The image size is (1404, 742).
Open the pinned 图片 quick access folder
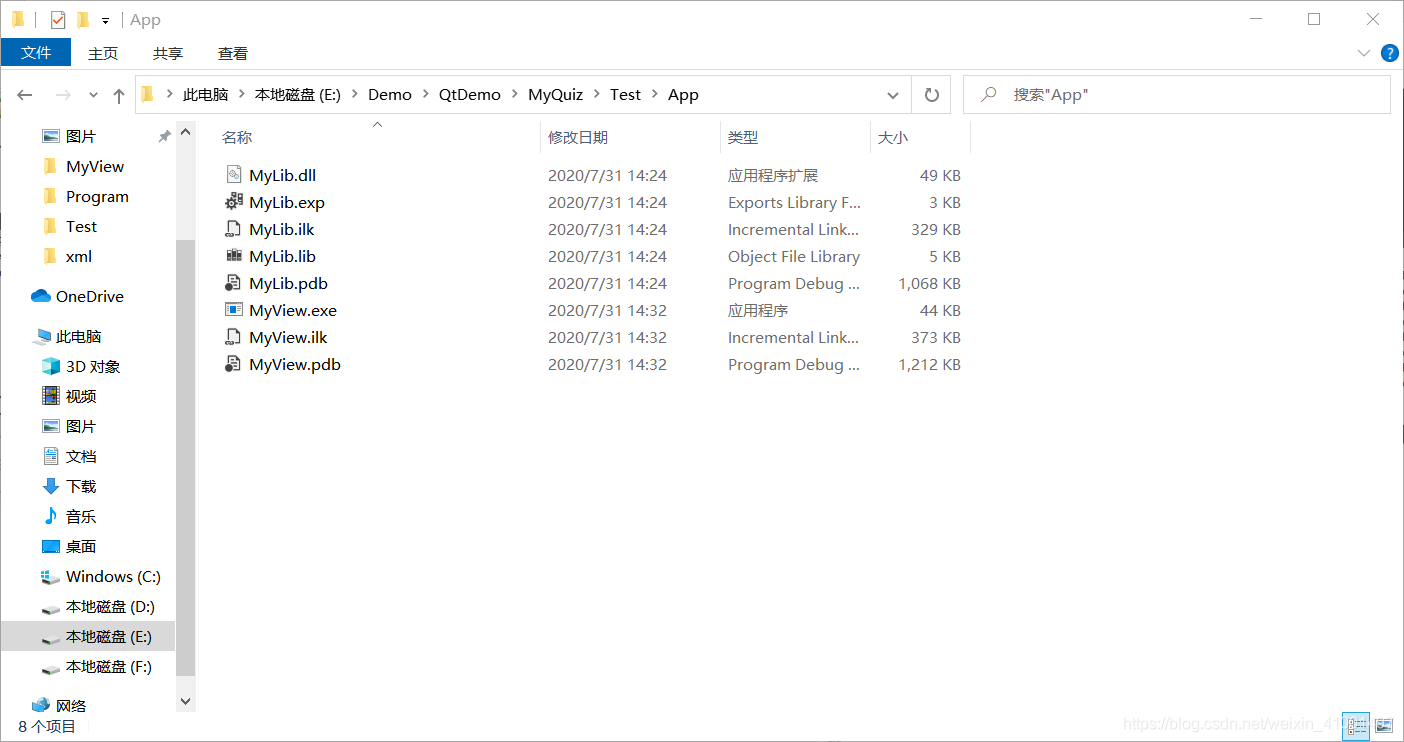coord(69,136)
